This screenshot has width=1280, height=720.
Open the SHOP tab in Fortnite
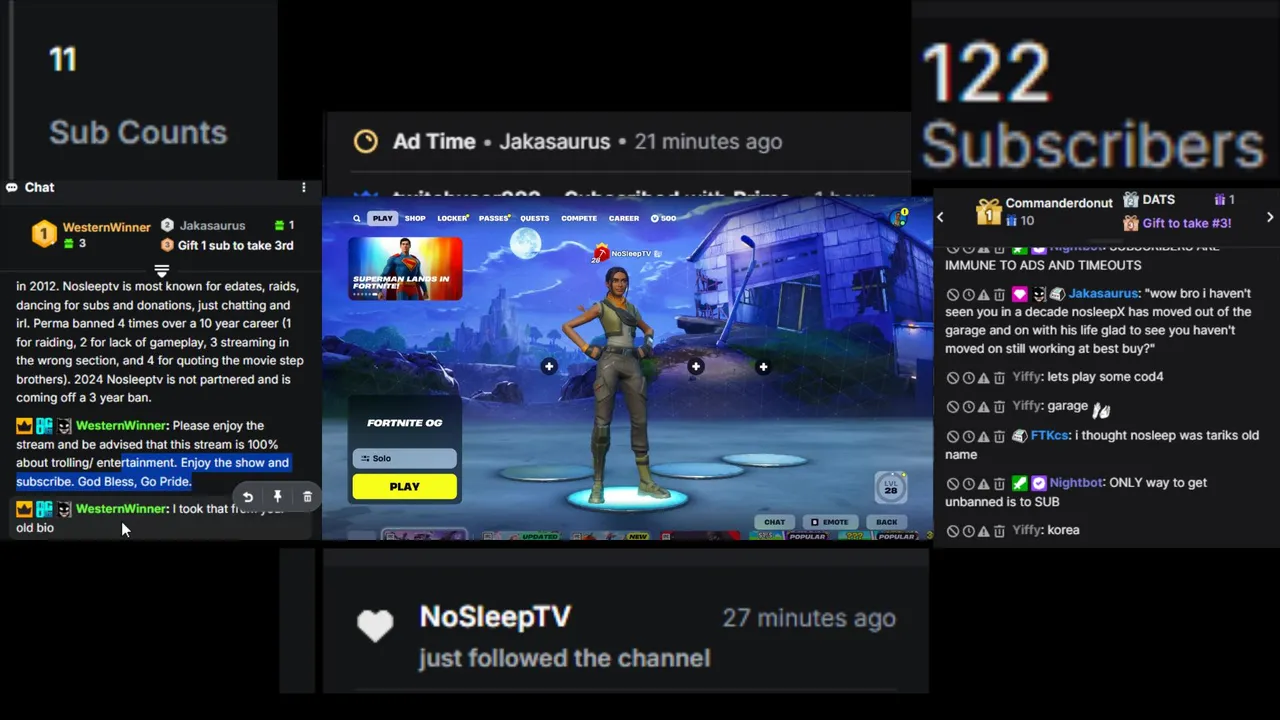coord(415,218)
